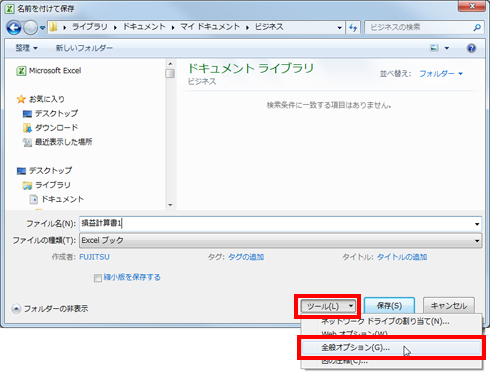This screenshot has width=490, height=372.
Task: Select 最近表示した場所 in favorites
Action: 57,142
